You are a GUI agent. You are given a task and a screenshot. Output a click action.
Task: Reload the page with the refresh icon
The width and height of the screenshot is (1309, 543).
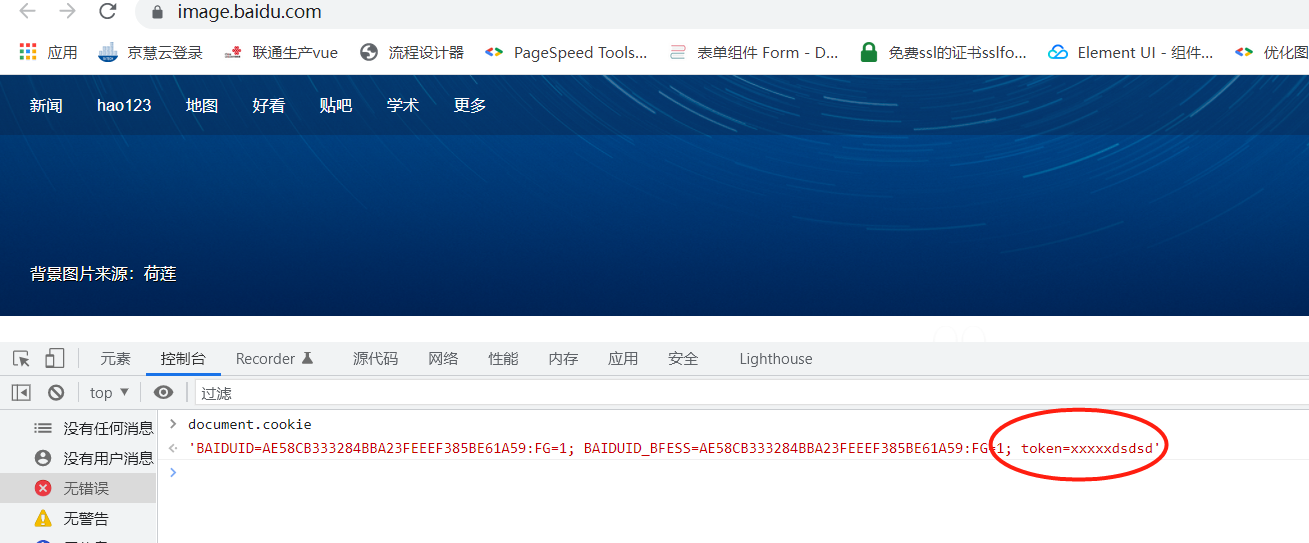click(108, 12)
